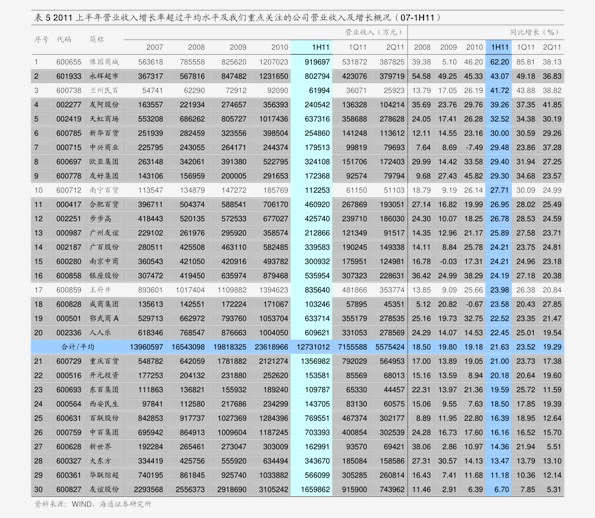Click stock code 600778
This screenshot has width=595, height=518.
pyautogui.click(x=69, y=176)
